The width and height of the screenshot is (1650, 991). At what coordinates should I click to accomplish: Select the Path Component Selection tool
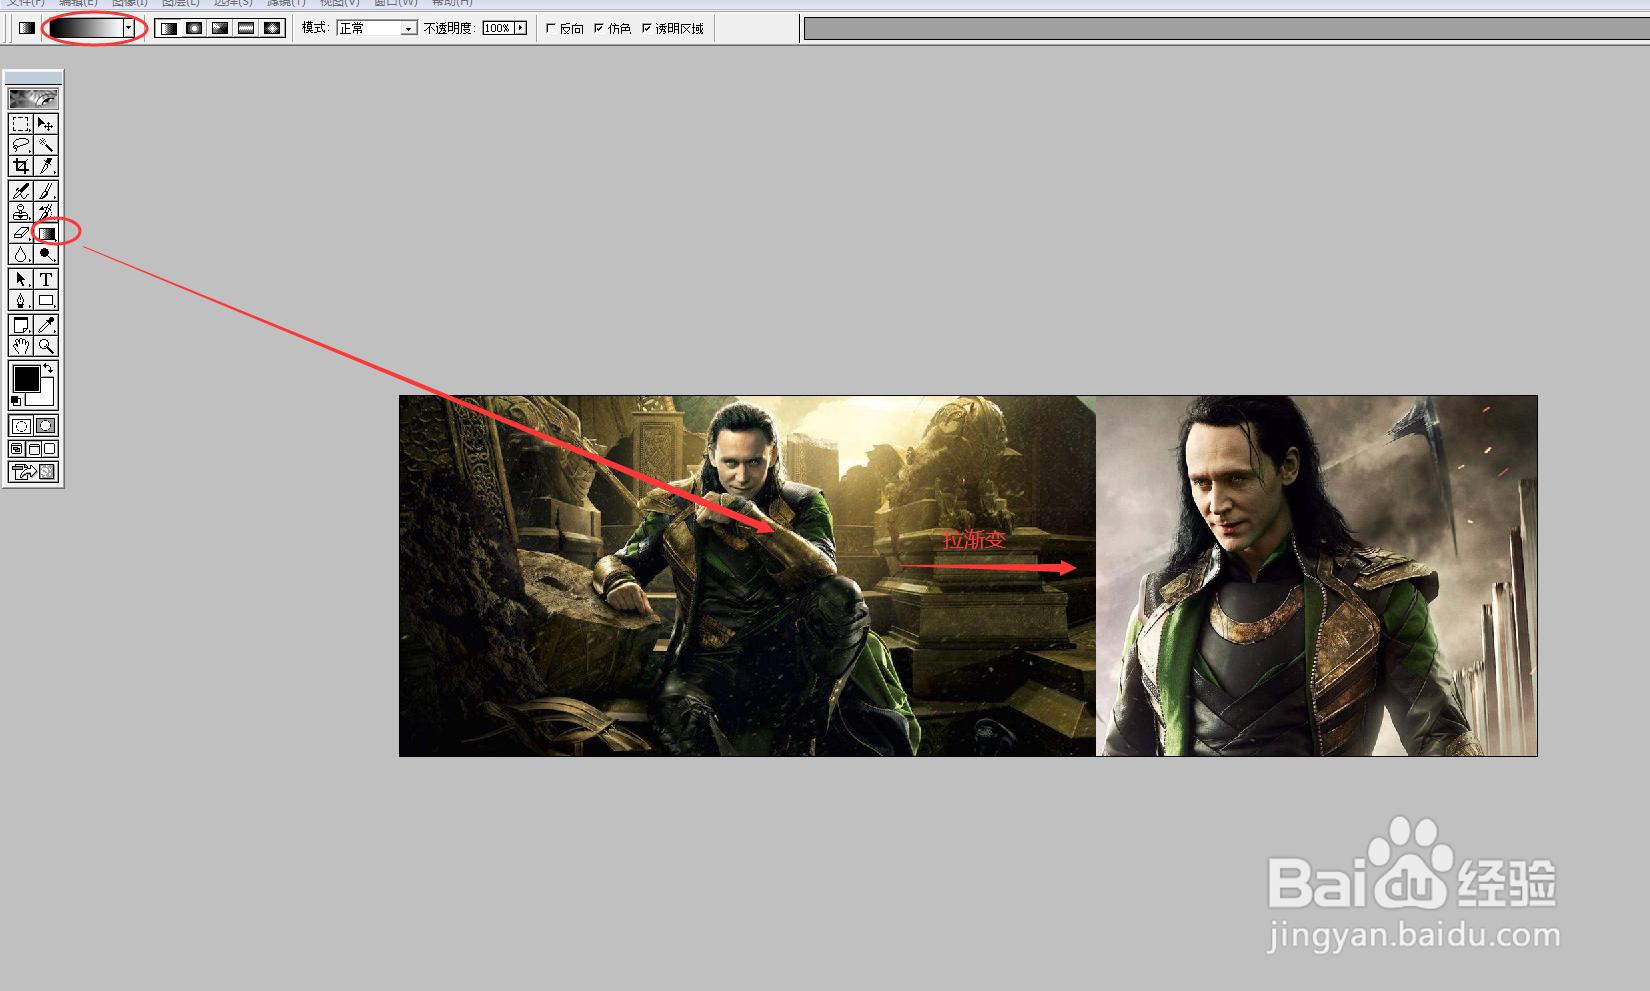[21, 279]
